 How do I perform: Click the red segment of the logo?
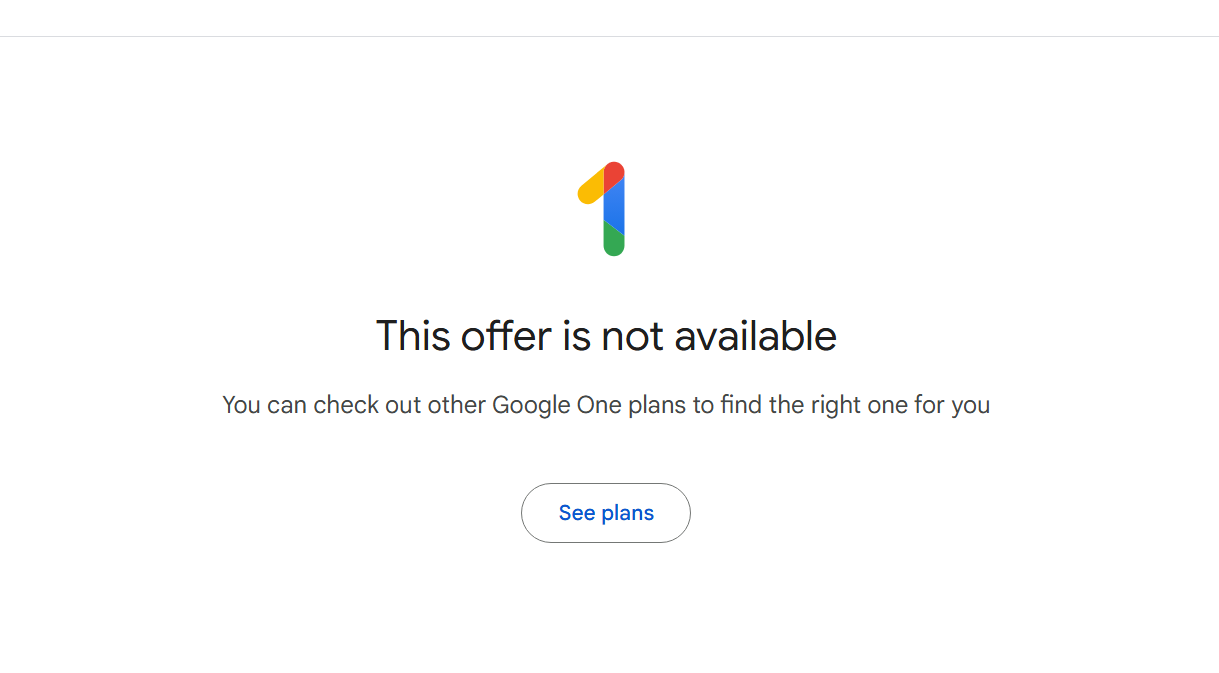(614, 174)
